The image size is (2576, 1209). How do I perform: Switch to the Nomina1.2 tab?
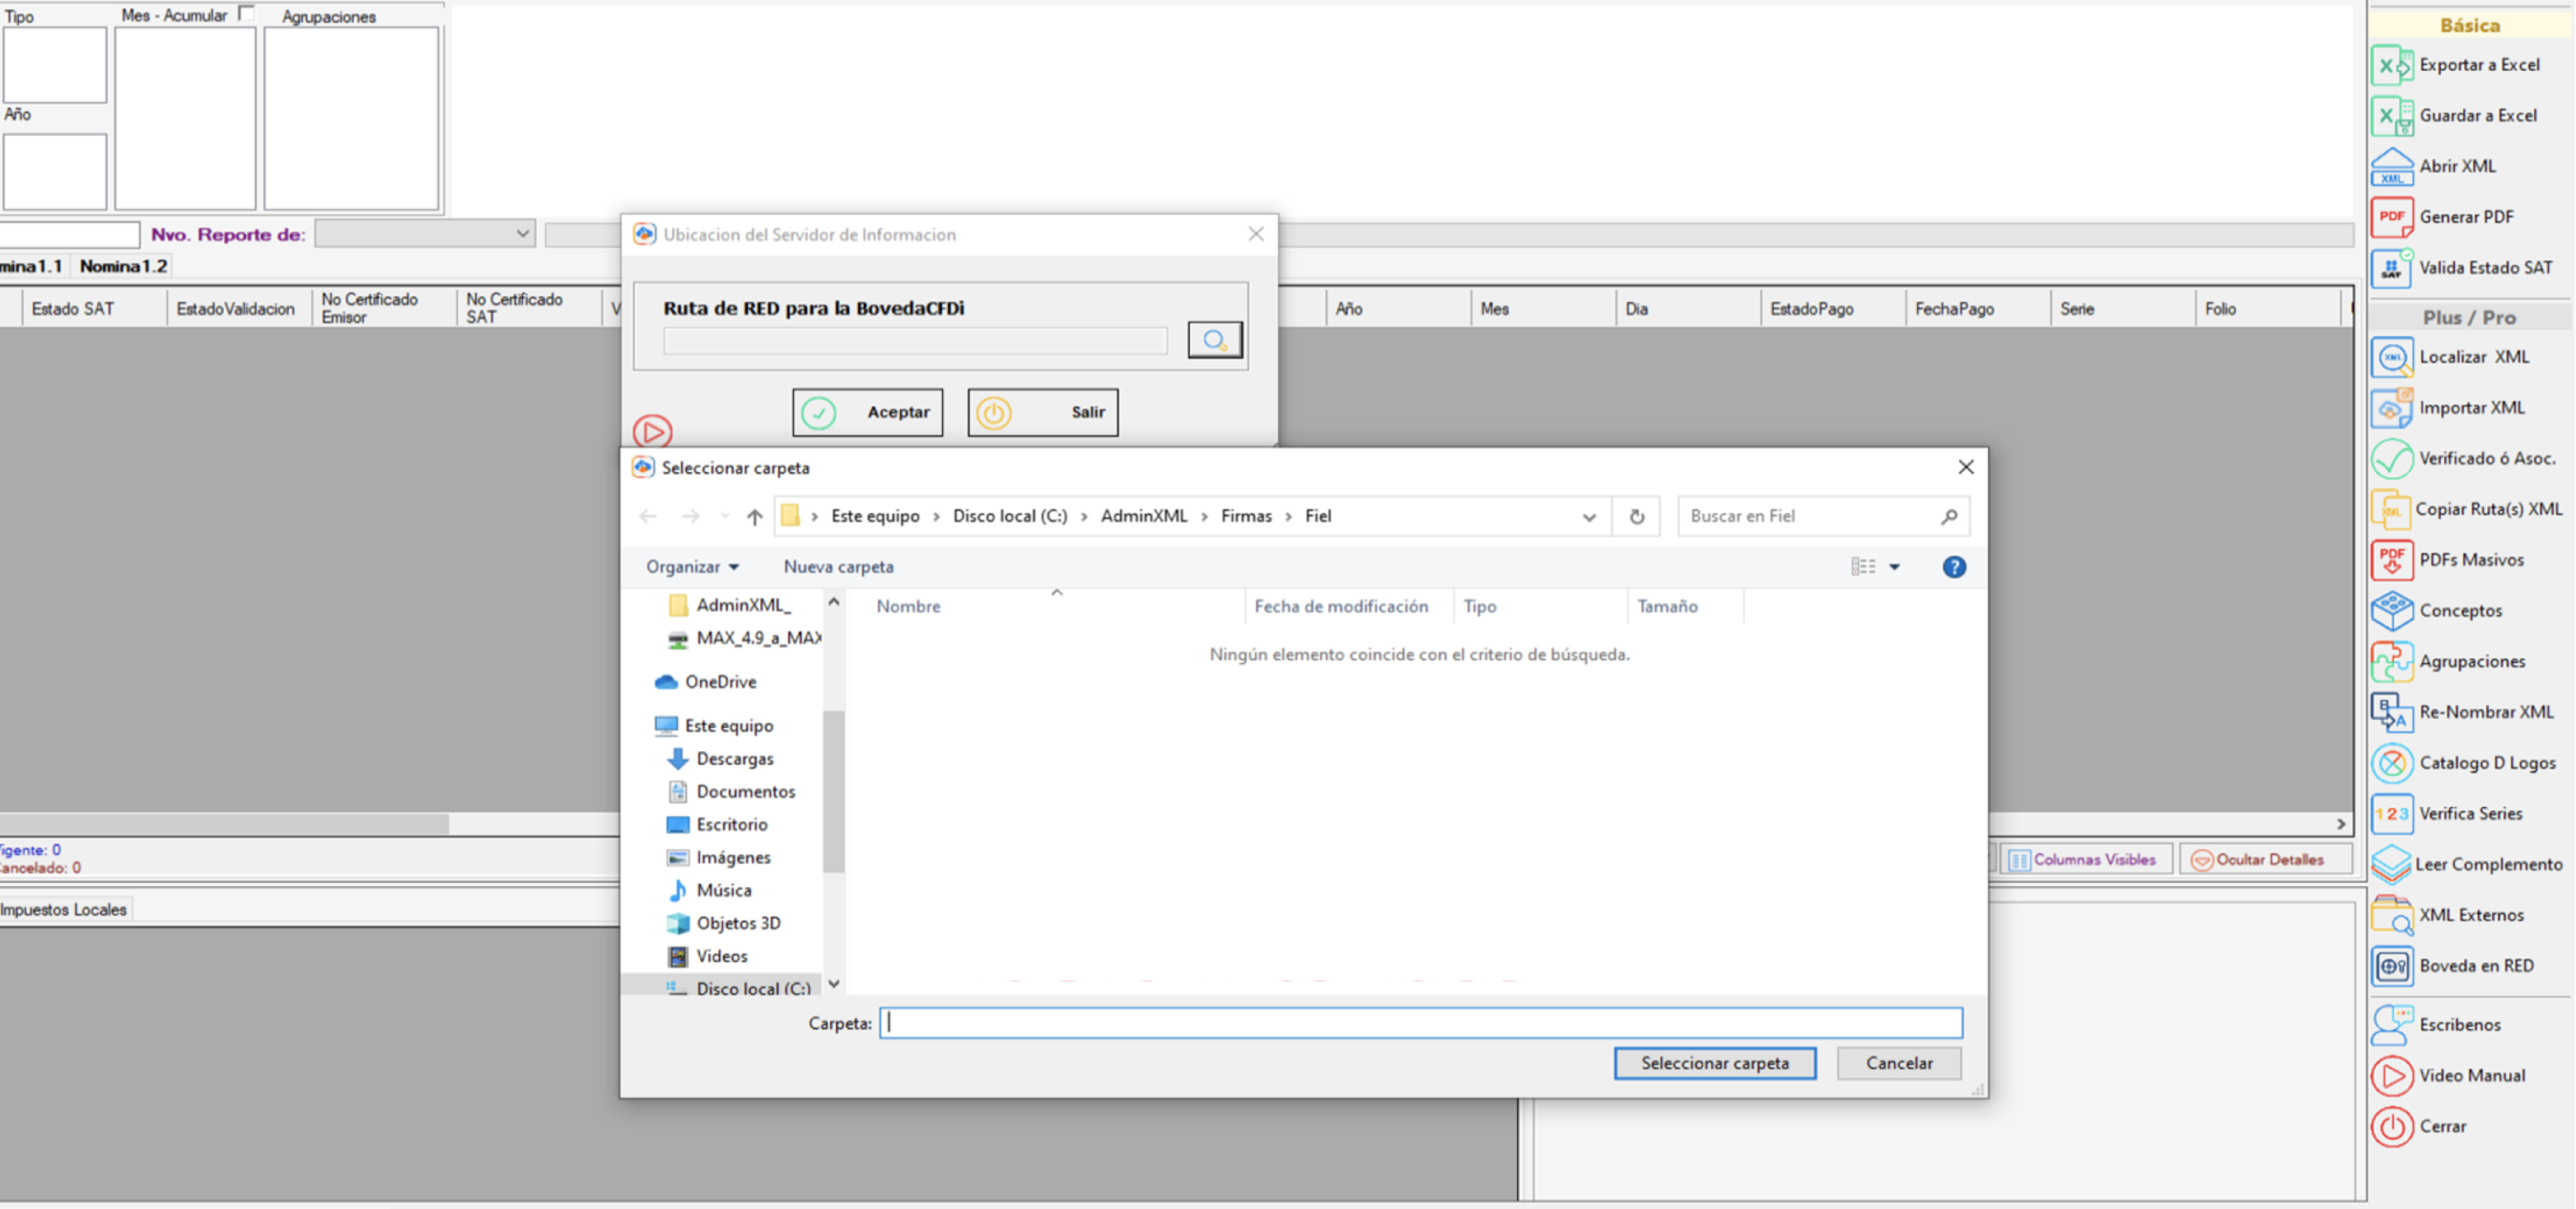(x=123, y=266)
